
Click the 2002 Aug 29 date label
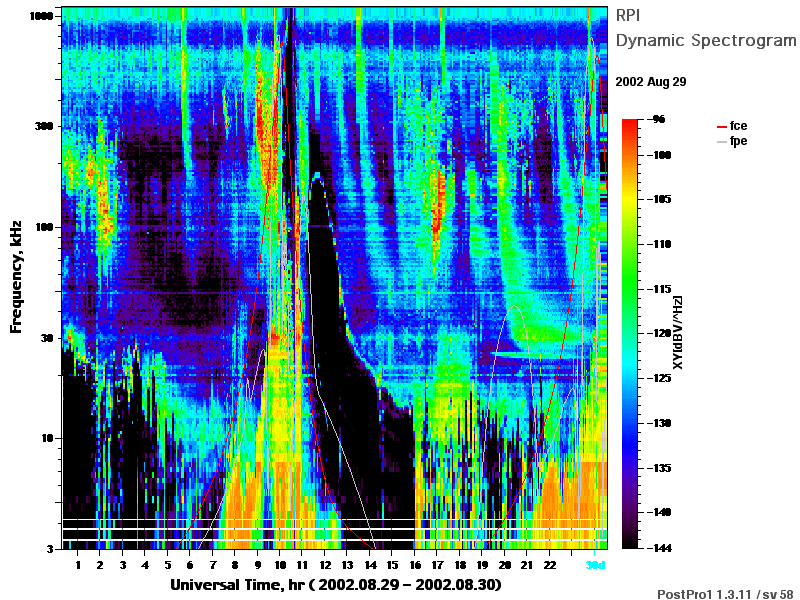[x=651, y=82]
